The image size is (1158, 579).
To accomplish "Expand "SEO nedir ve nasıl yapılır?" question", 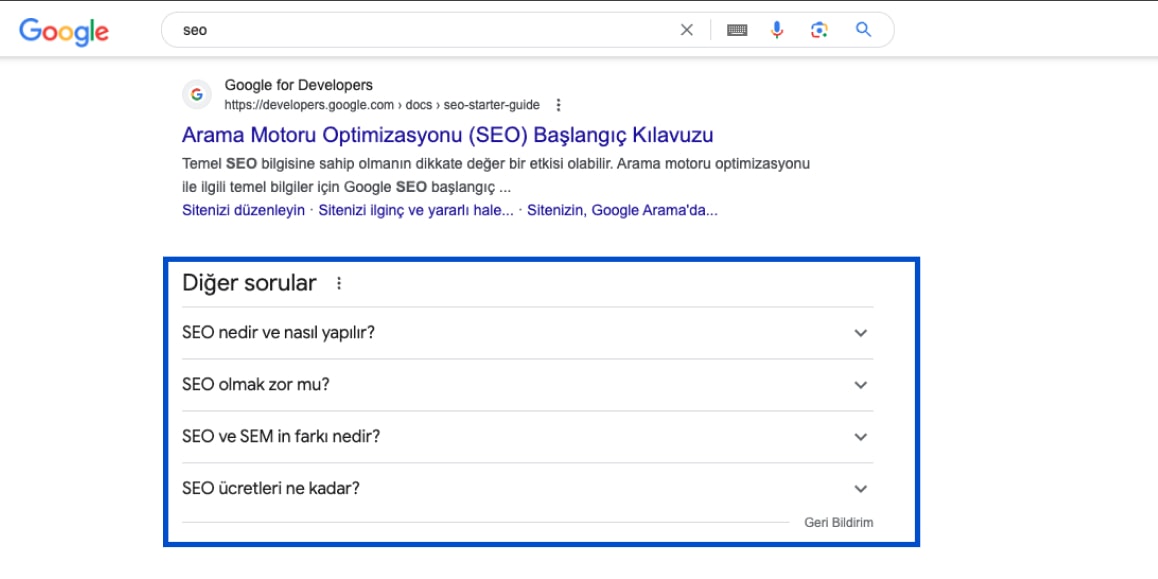I will pyautogui.click(x=527, y=332).
